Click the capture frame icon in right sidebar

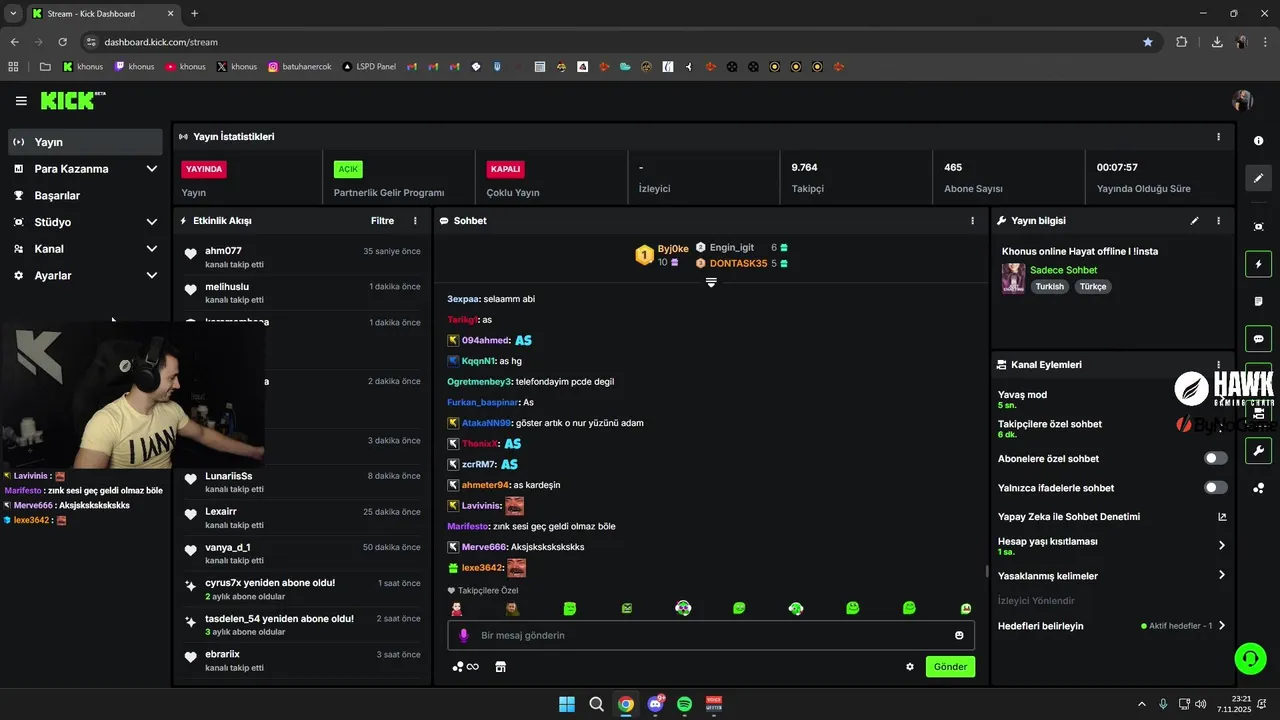[x=1259, y=227]
